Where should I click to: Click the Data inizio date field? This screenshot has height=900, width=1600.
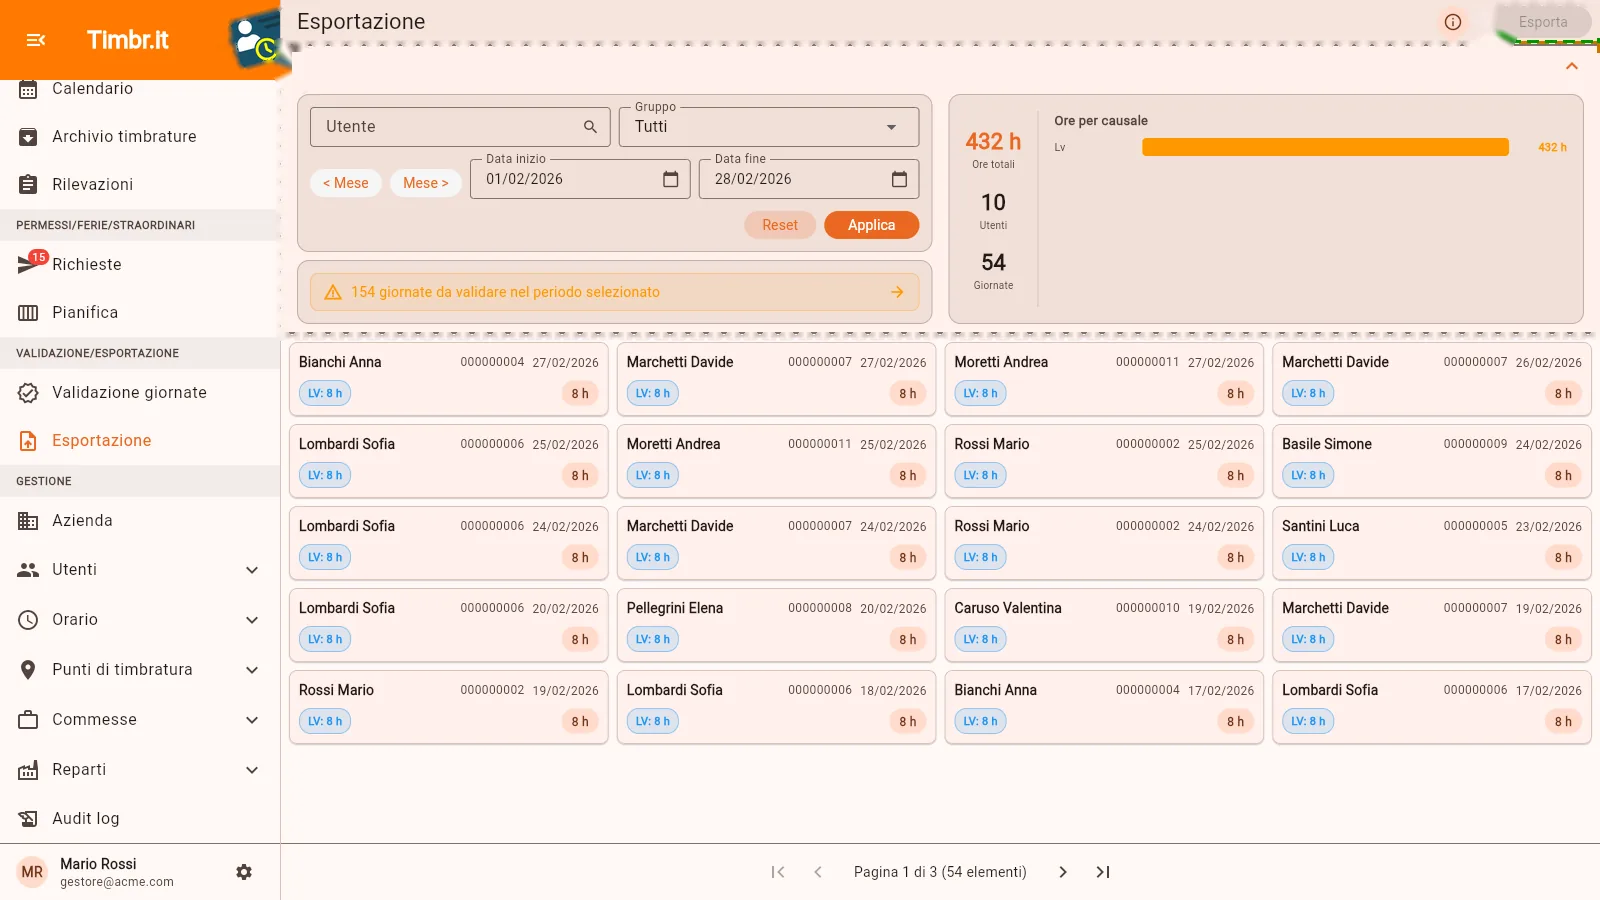coord(580,179)
